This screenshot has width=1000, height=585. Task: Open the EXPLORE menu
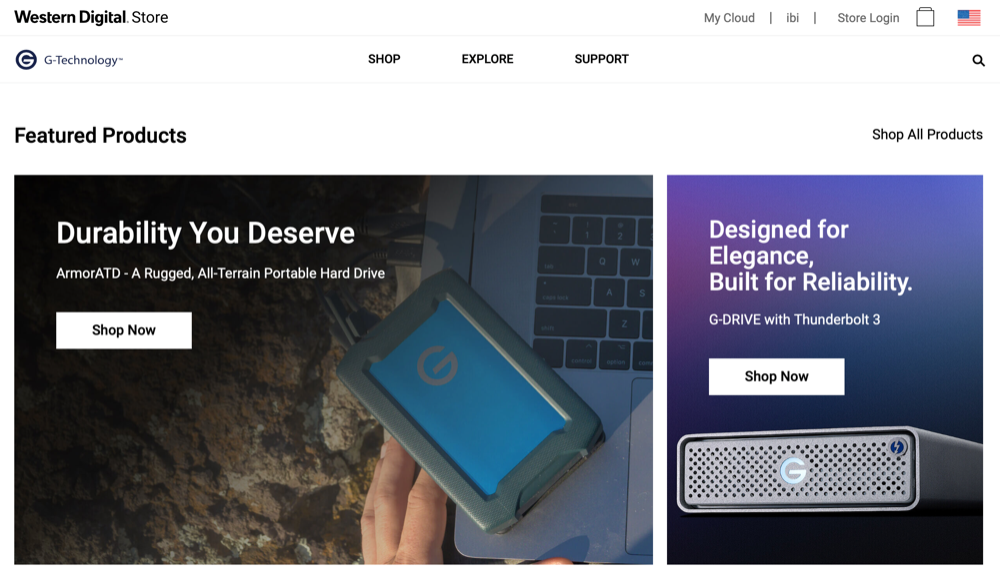click(x=487, y=59)
